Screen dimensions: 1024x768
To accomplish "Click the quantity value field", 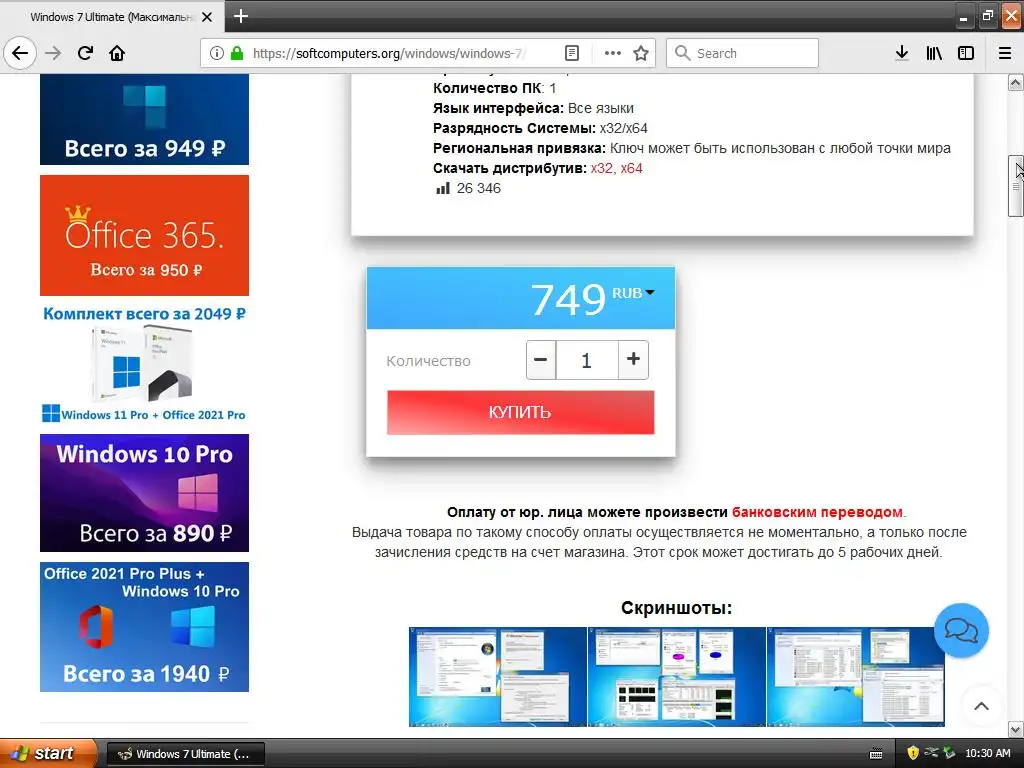I will point(586,360).
